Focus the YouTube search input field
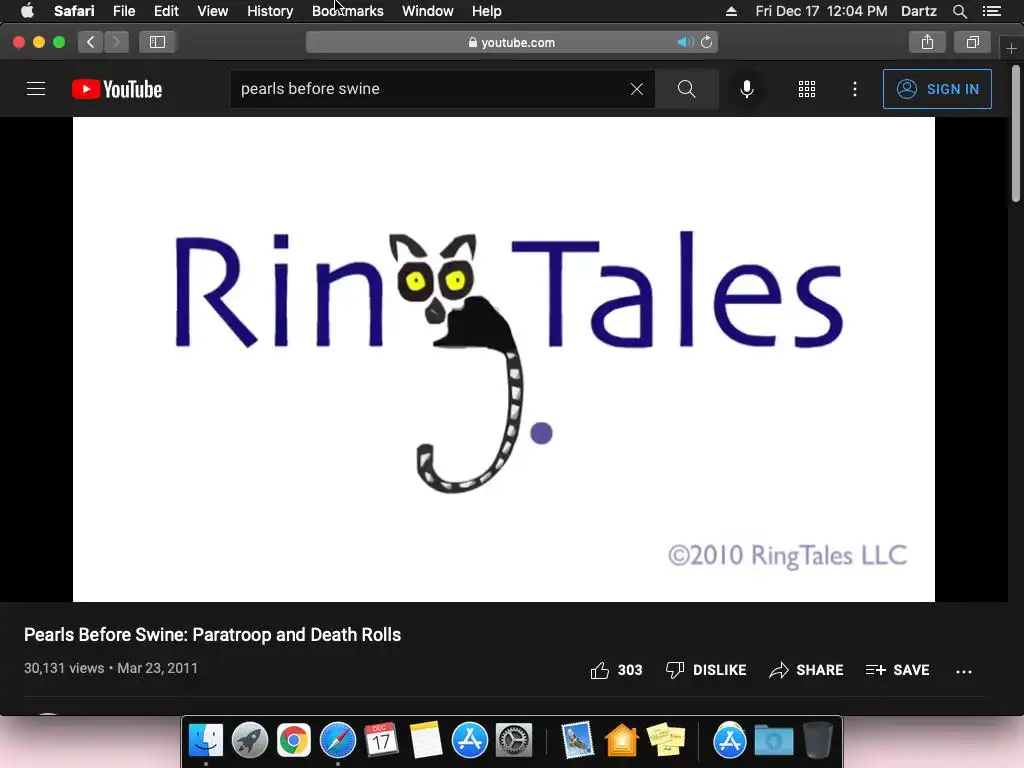 click(431, 89)
